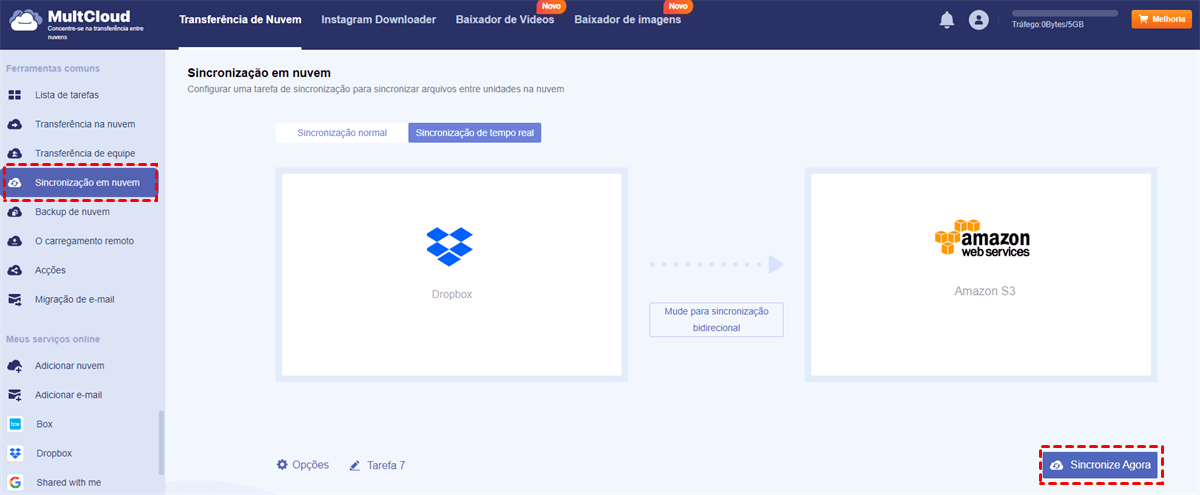Click the sync direction arrow

(x=716, y=265)
